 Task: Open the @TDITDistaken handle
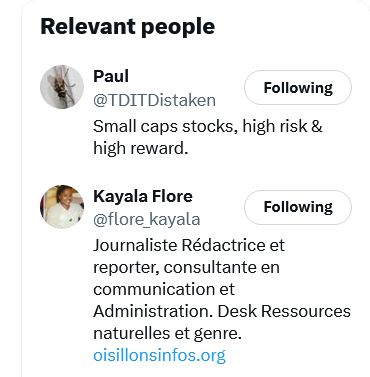coord(155,100)
